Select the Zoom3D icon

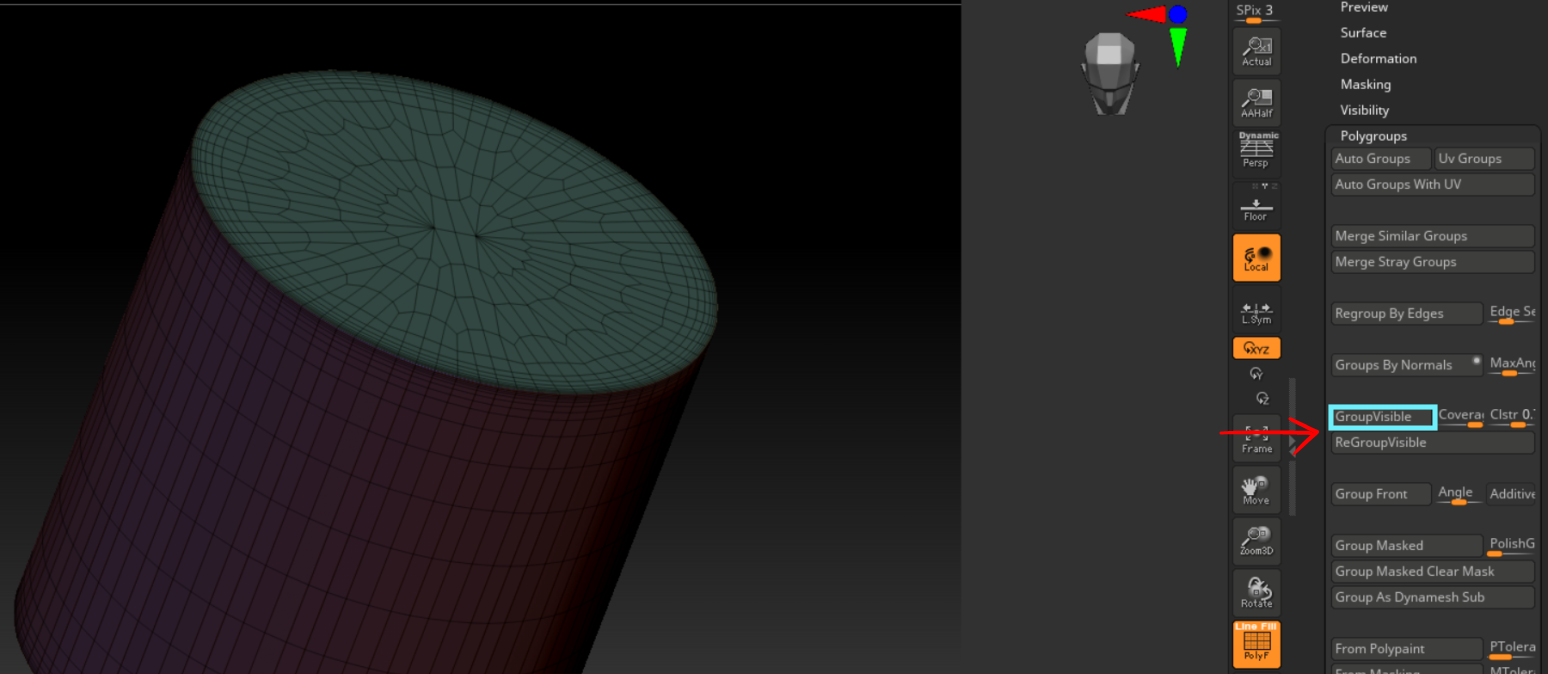tap(1256, 541)
